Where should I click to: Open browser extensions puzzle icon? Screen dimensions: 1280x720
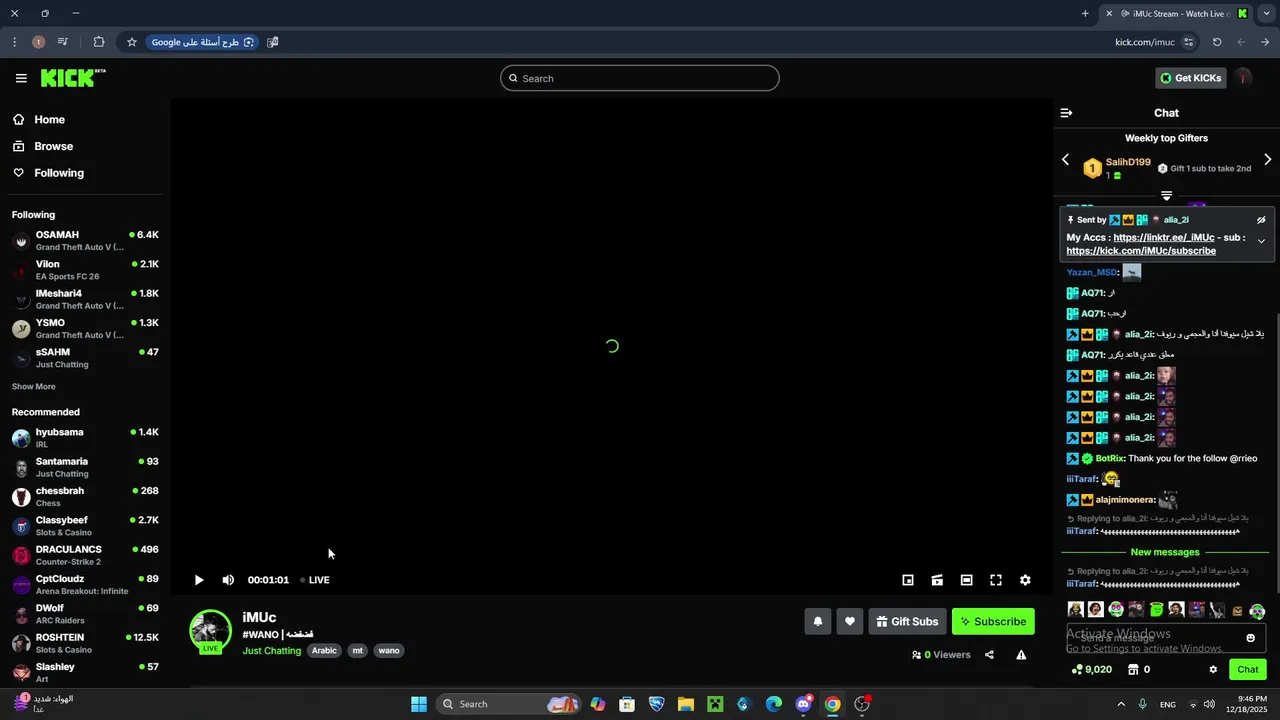[99, 42]
